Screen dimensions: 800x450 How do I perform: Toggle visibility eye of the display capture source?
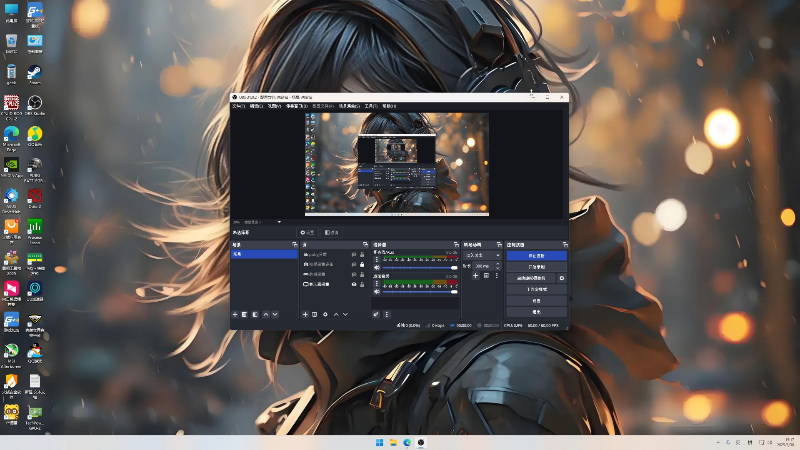coord(354,284)
